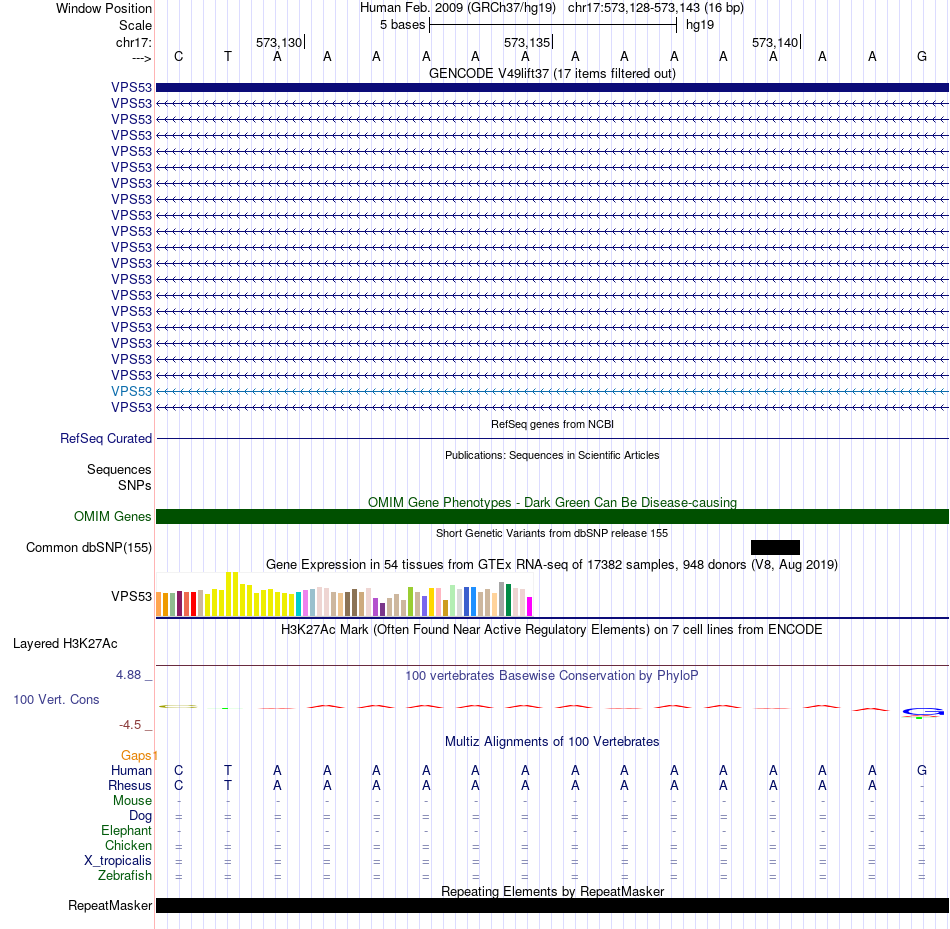Click the 'X_tropicalis' alignment row label

pyautogui.click(x=118, y=861)
